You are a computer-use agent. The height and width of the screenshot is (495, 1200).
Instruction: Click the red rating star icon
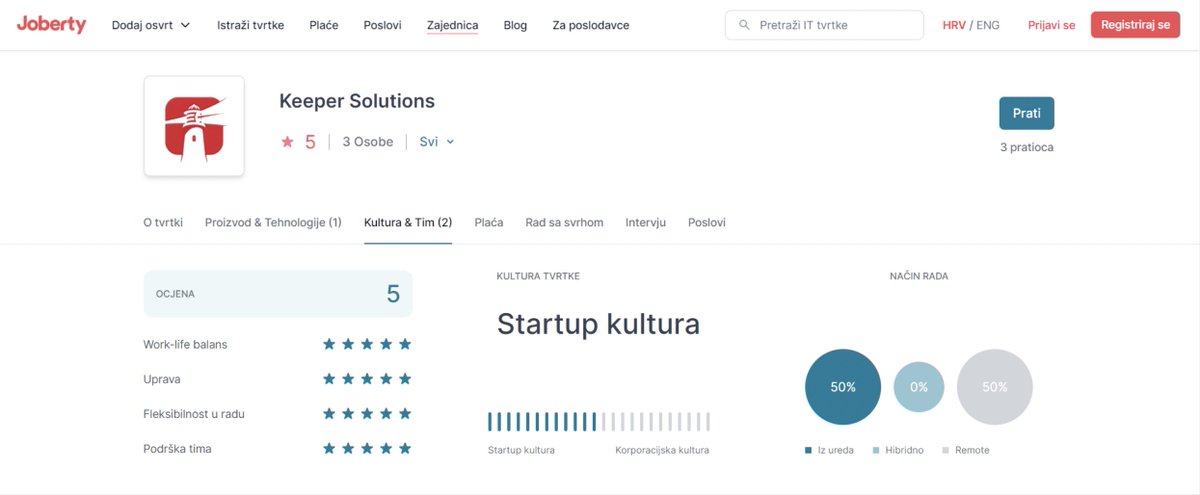pos(287,142)
